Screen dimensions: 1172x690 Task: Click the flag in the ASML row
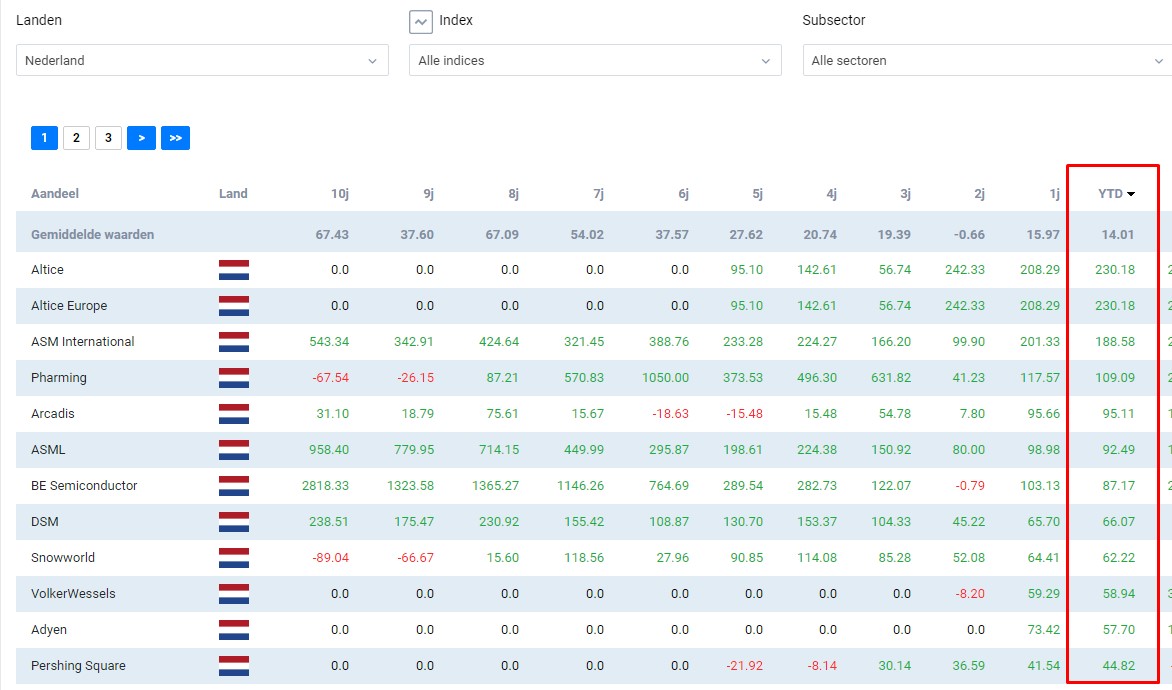click(234, 449)
